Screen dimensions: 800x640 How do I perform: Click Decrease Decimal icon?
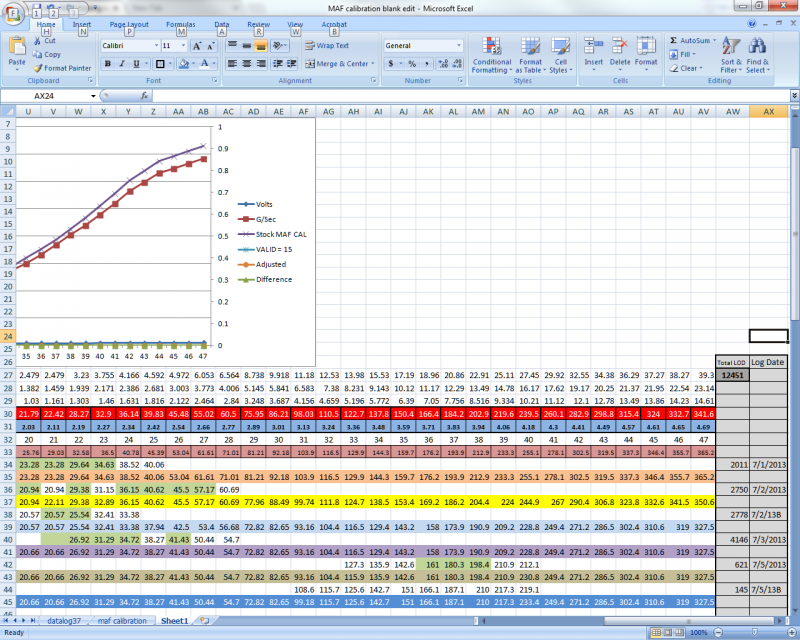[x=457, y=64]
